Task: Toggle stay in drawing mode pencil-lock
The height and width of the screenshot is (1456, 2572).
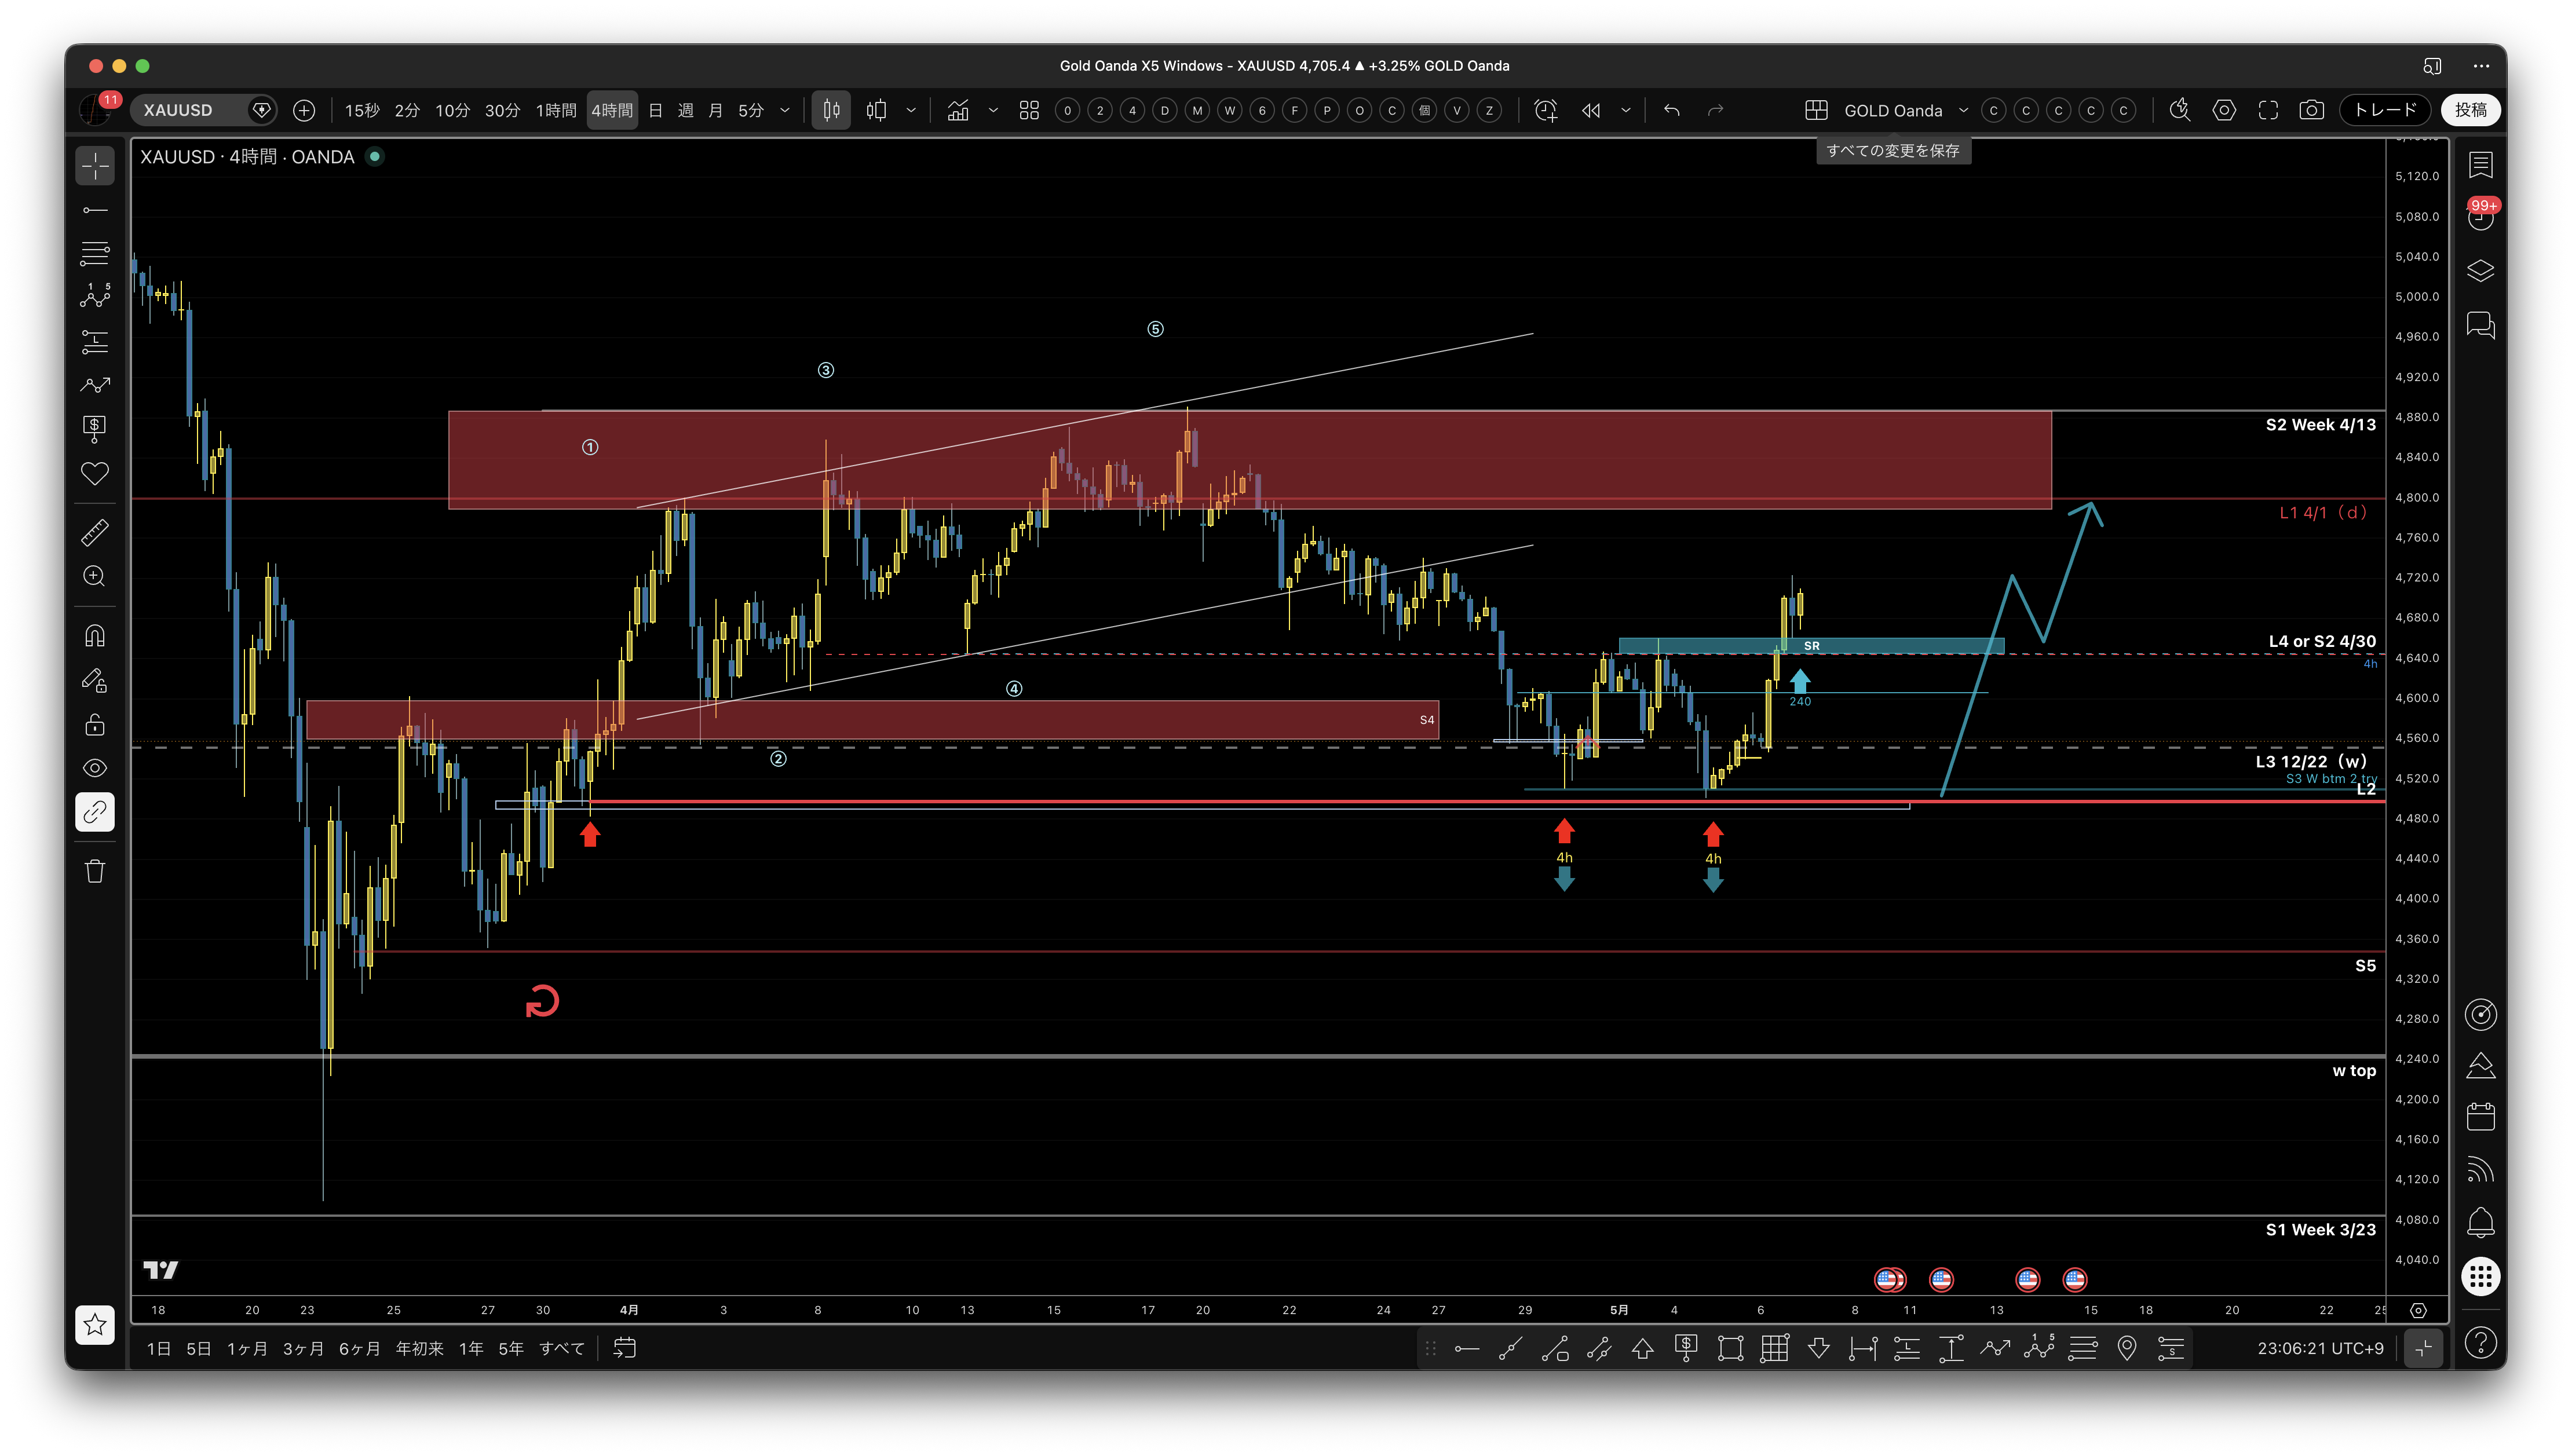Action: point(95,680)
